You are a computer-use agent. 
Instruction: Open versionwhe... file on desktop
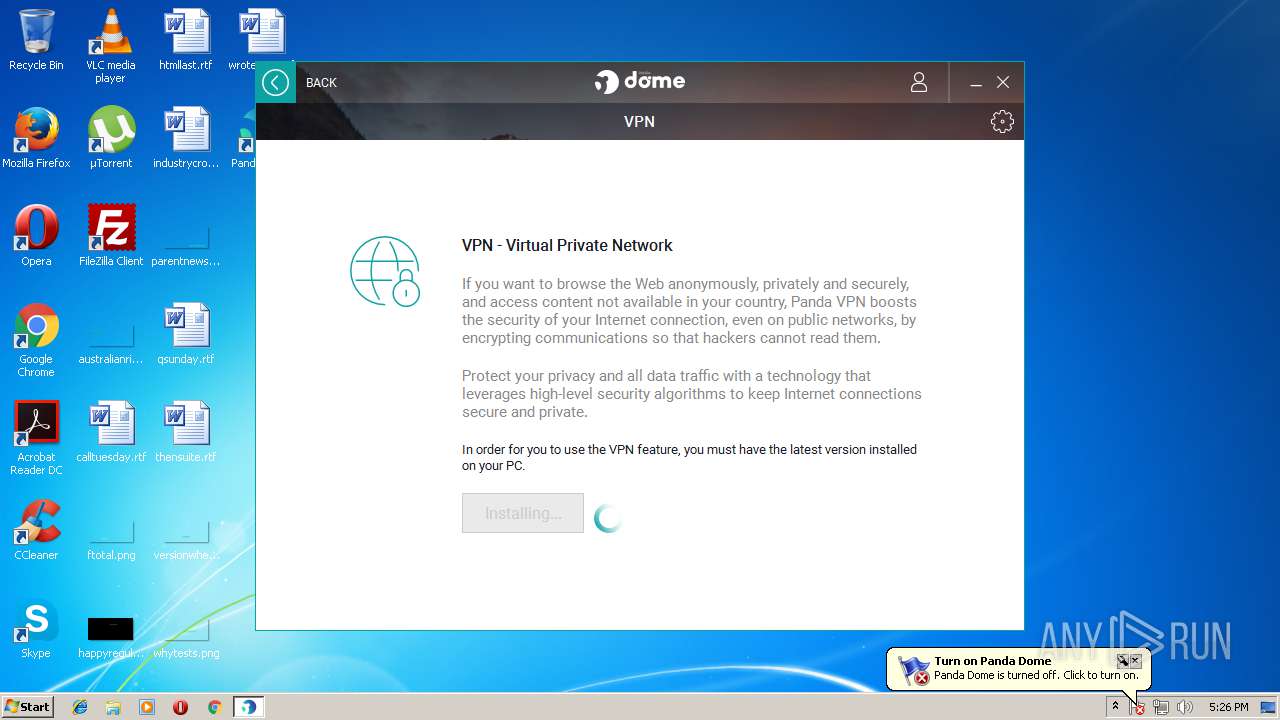[186, 540]
